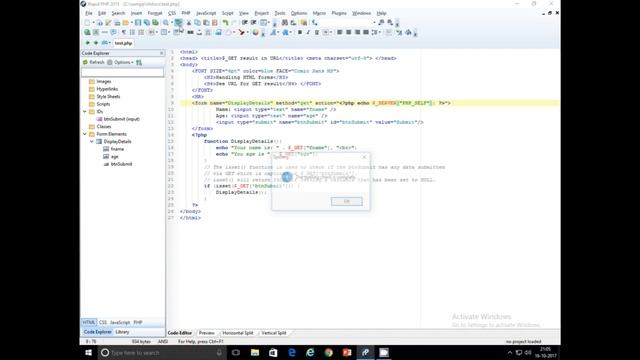The width and height of the screenshot is (640, 360).
Task: Click the forward navigation arrow beside test.php
Action: point(96,43)
